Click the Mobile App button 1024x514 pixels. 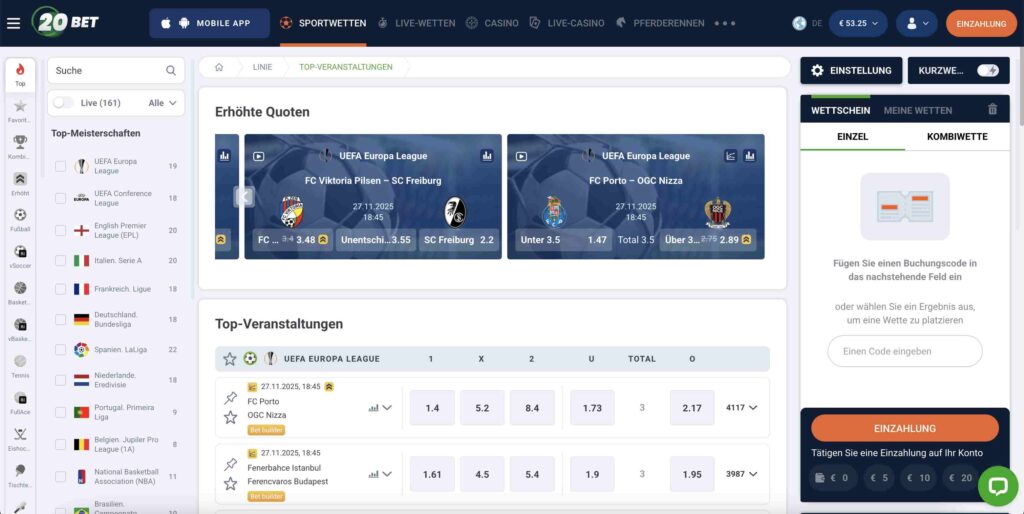click(209, 24)
